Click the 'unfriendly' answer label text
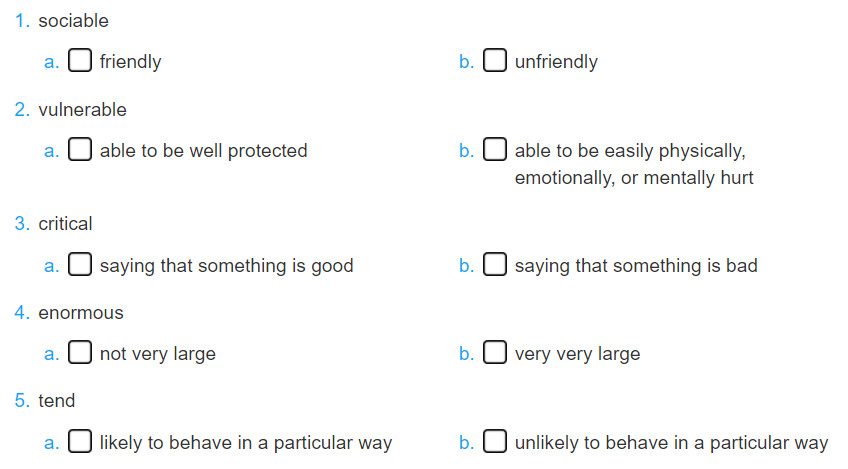Viewport: 848px width, 469px height. point(556,62)
